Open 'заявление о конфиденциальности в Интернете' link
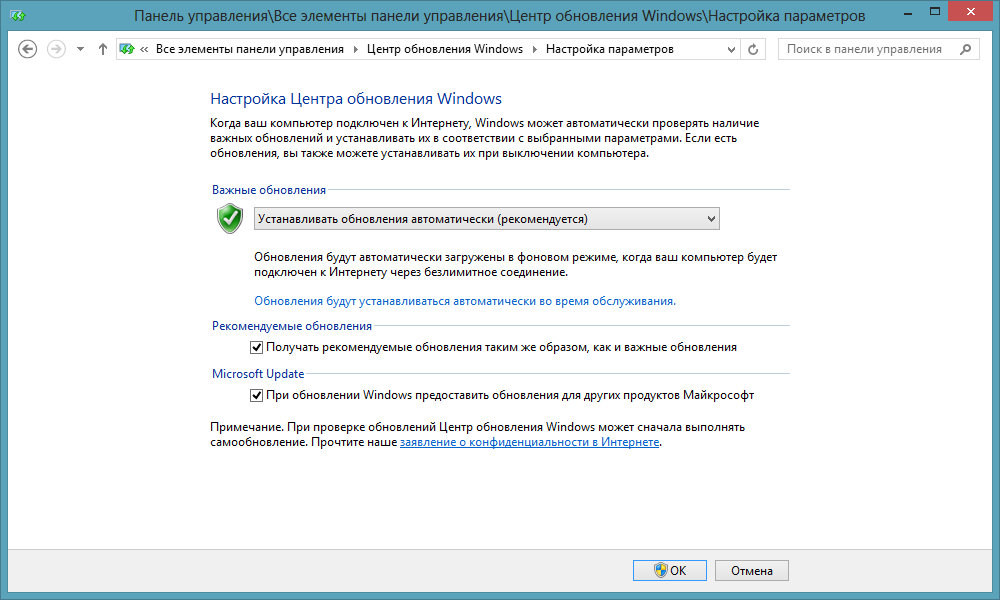Image resolution: width=1000 pixels, height=600 pixels. (x=529, y=442)
